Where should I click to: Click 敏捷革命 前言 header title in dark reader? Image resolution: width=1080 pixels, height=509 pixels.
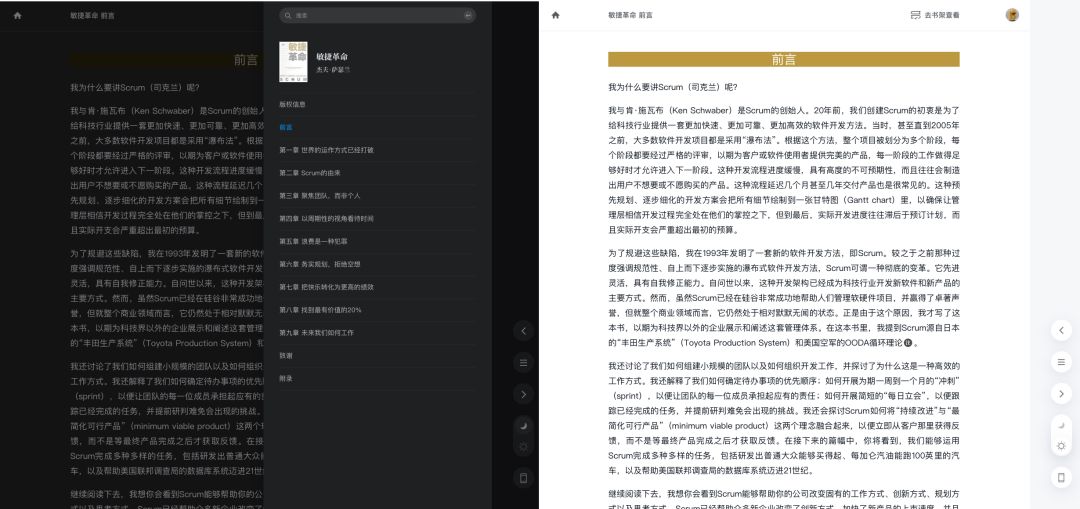tap(92, 15)
